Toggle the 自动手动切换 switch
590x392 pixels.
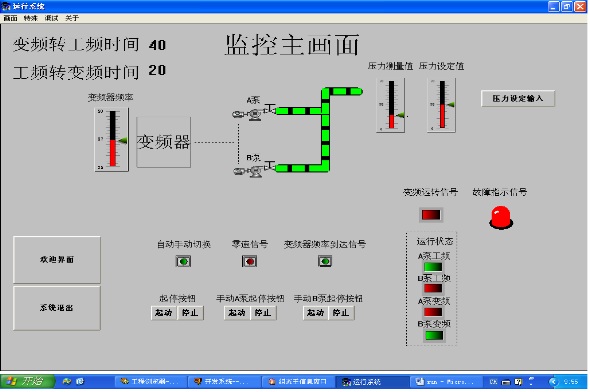point(183,261)
